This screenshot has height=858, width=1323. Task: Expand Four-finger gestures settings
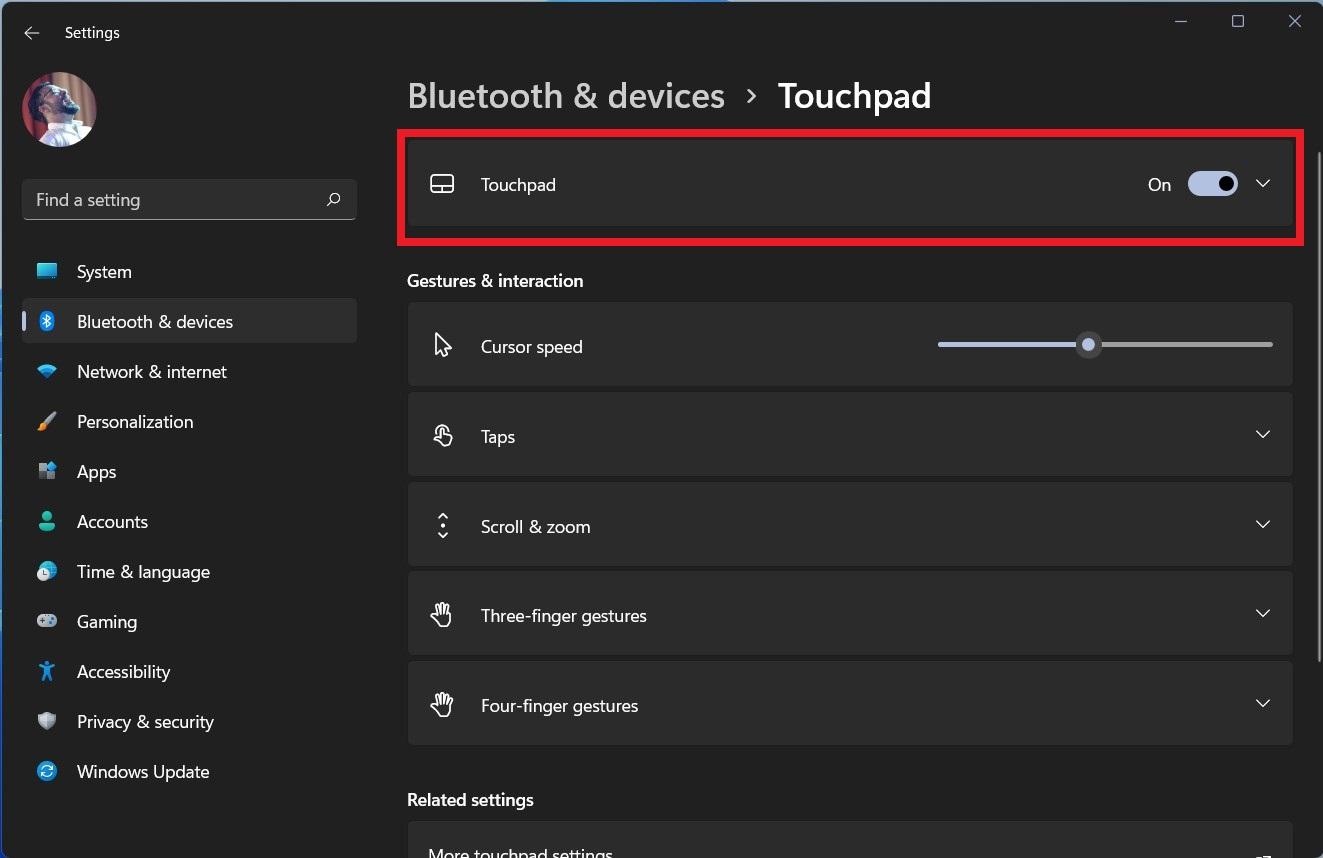(x=1263, y=704)
